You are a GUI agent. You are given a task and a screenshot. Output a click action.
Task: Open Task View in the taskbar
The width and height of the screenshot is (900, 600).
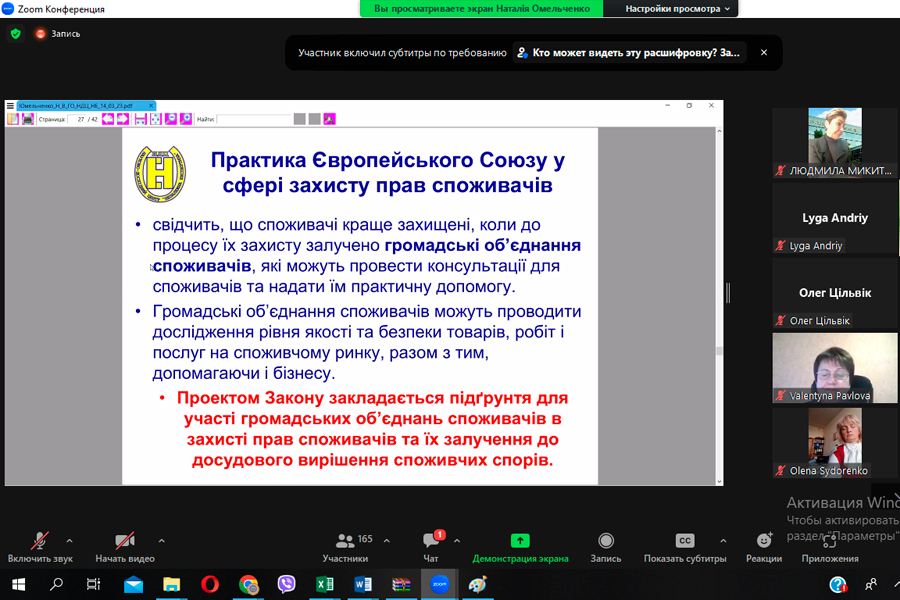93,584
